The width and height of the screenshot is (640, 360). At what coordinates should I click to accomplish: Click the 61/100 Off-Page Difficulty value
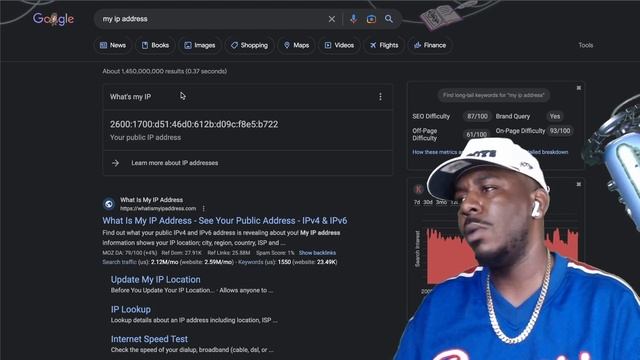pos(476,134)
